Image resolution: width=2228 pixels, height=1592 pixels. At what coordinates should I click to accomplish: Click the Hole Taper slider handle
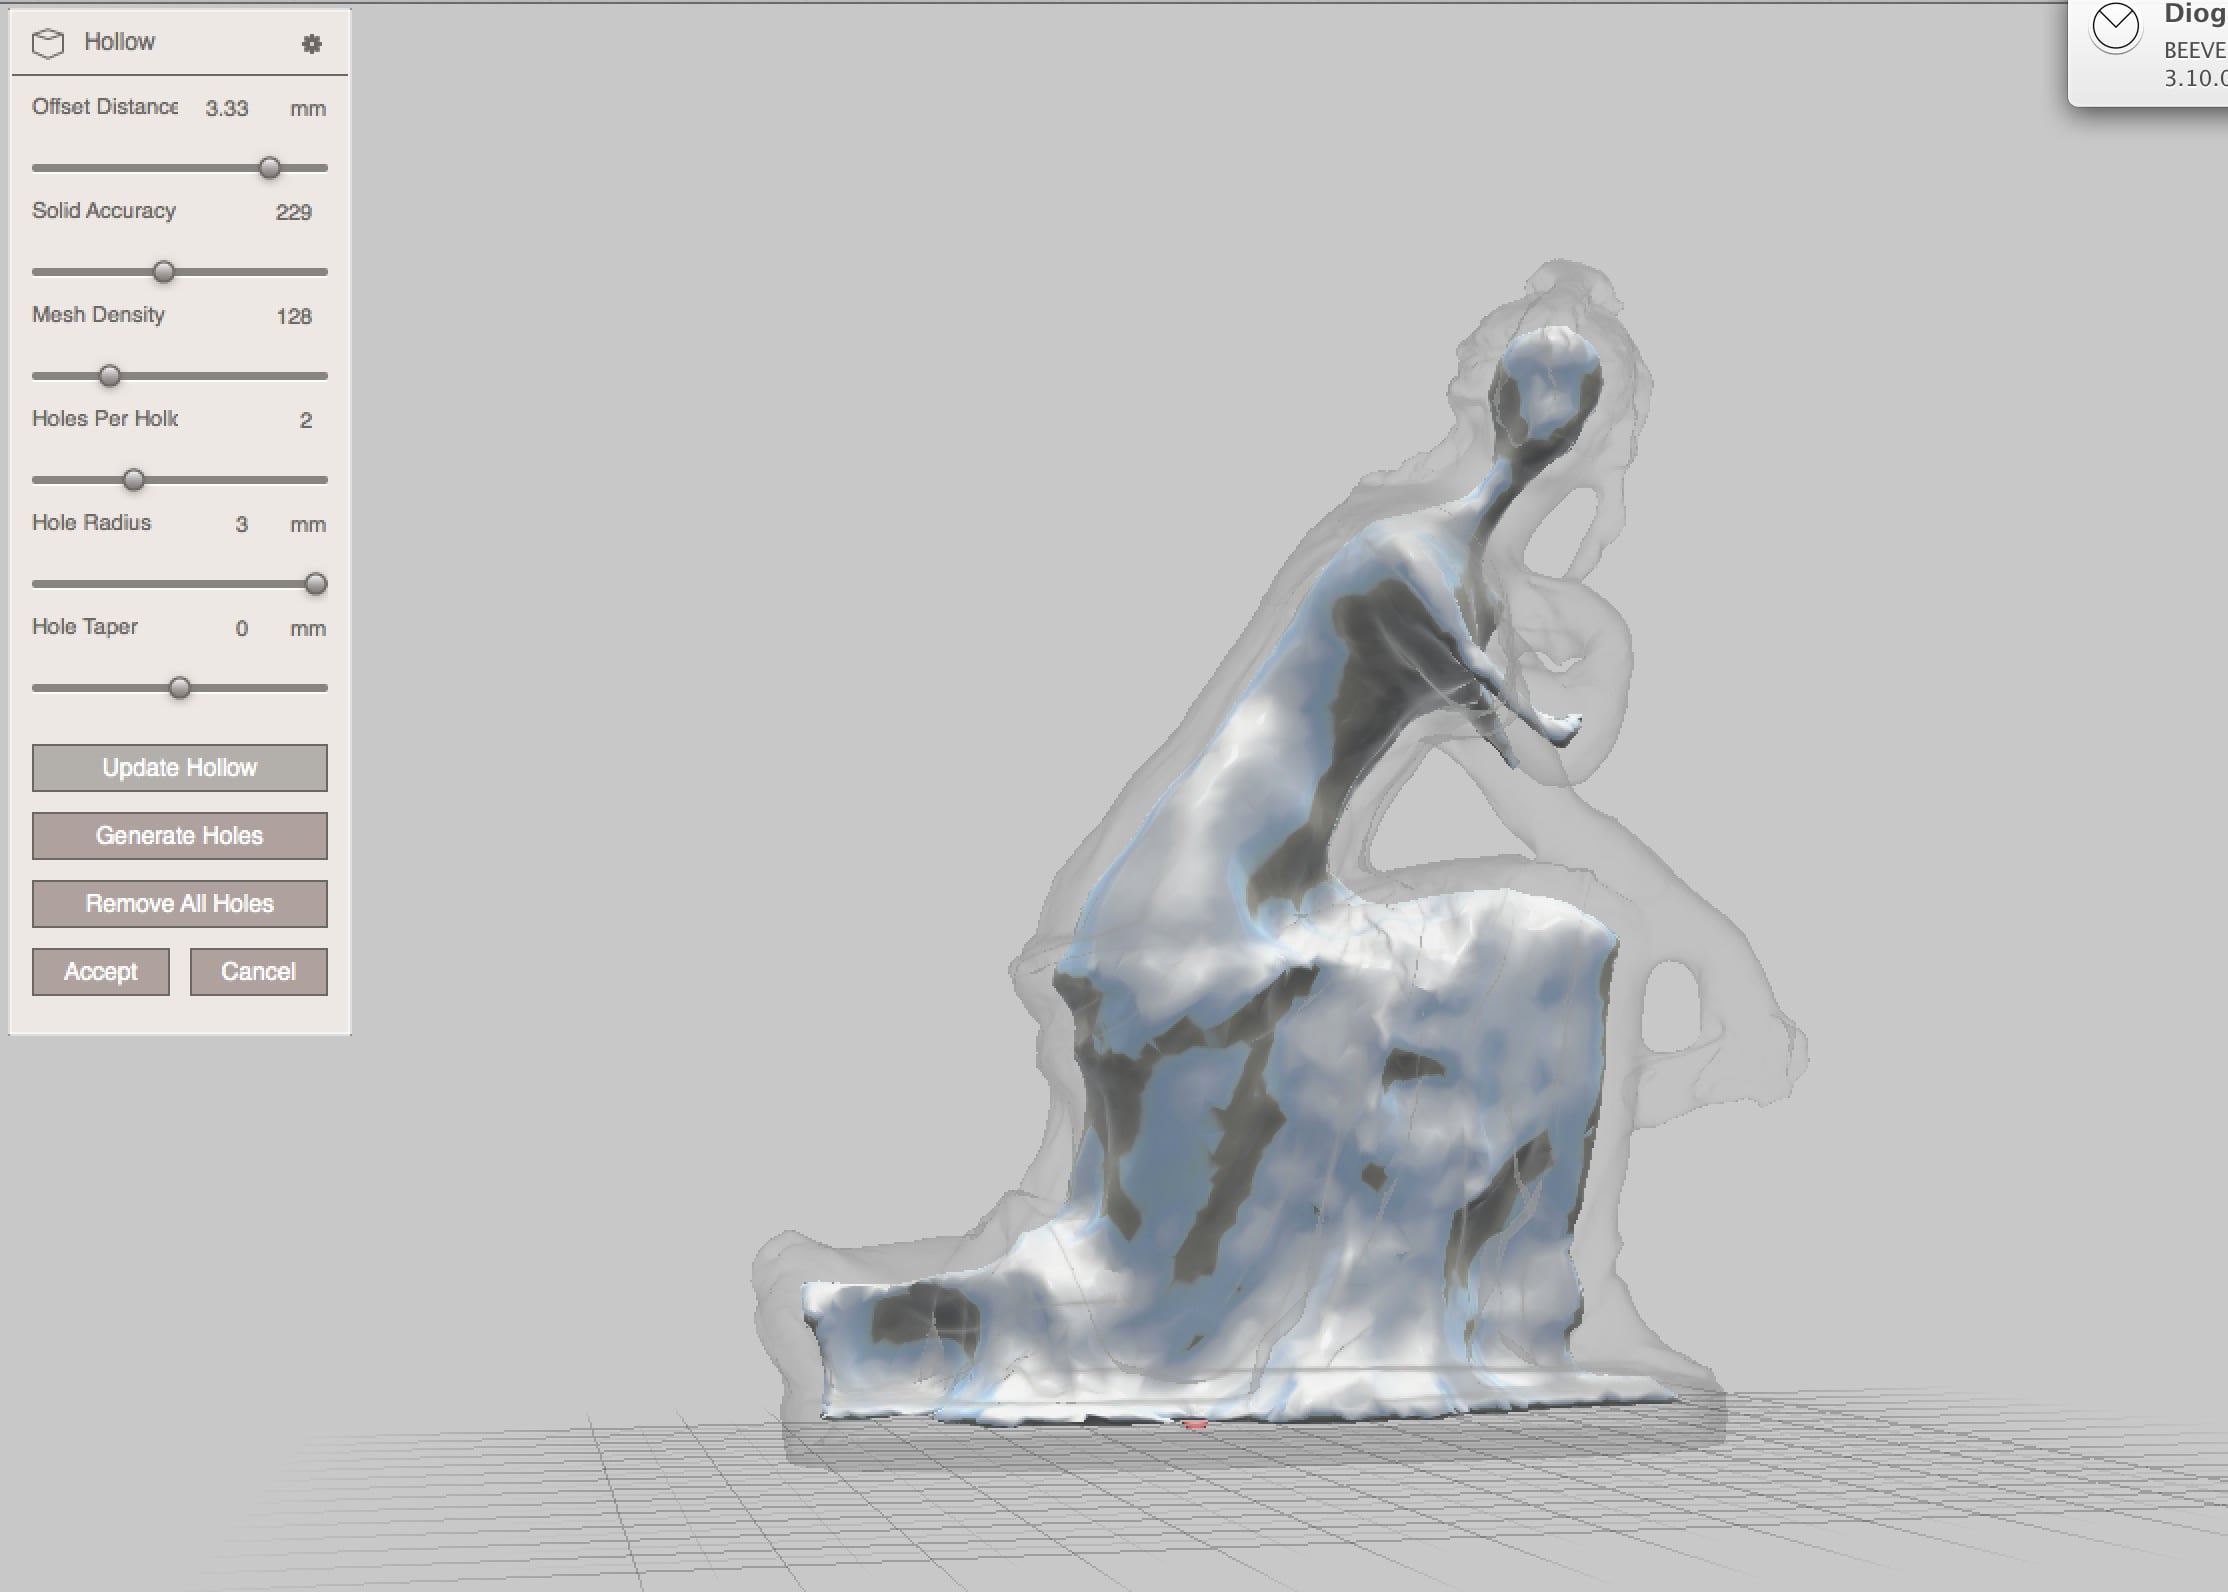[x=180, y=688]
